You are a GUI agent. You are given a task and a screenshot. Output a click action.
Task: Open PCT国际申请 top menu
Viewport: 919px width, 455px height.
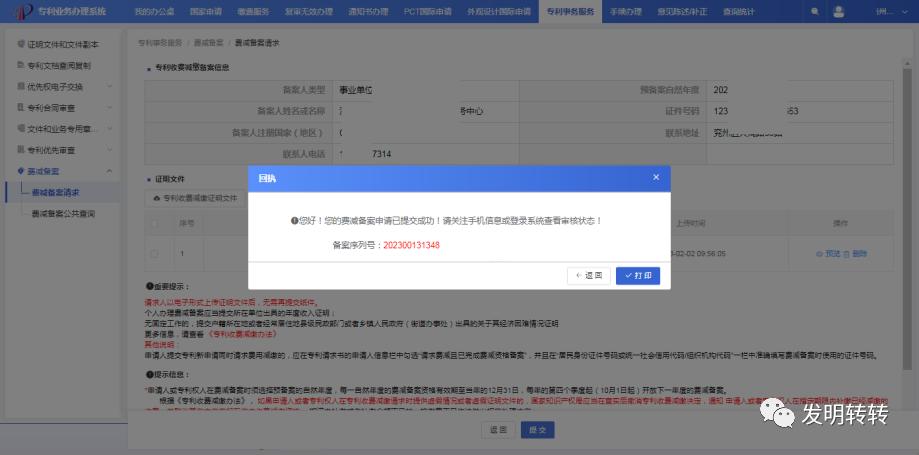click(428, 12)
